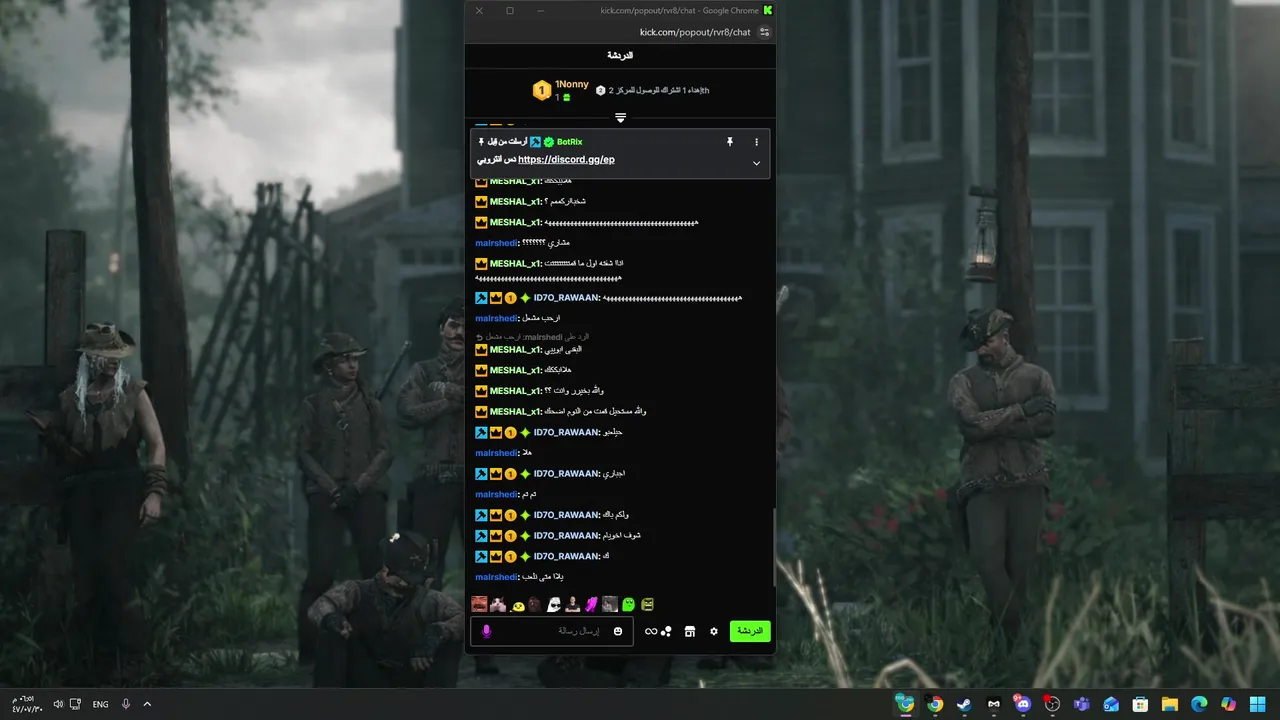1280x720 pixels.
Task: Insert the angry yellow-green face emote
Action: [648, 604]
